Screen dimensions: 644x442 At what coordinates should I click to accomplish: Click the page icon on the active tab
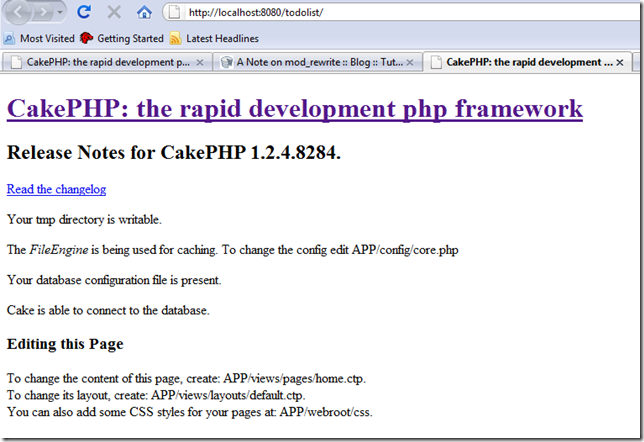click(436, 62)
